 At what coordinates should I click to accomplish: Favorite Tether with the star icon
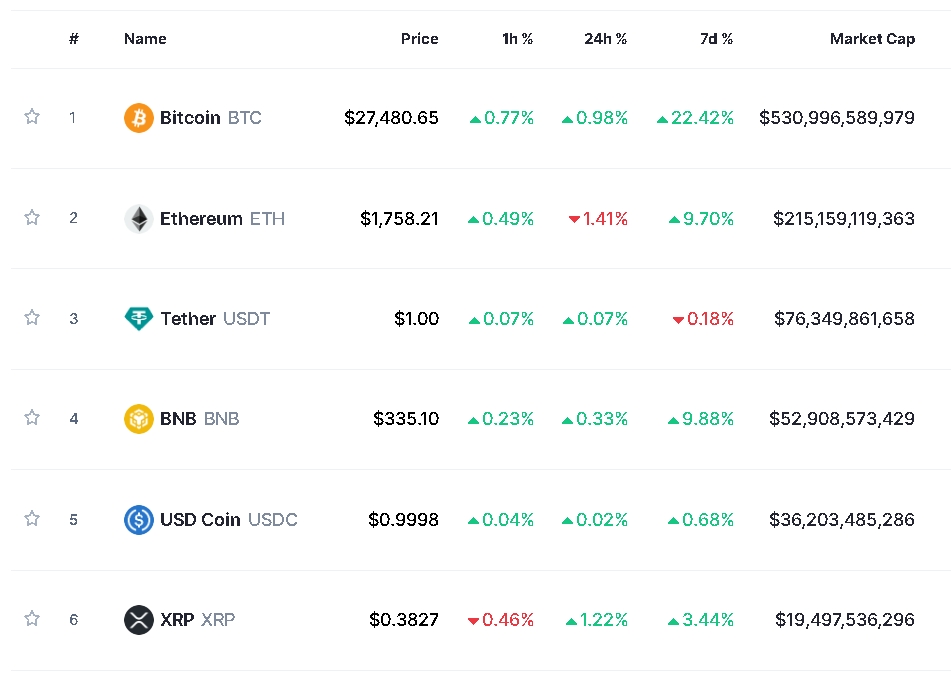coord(32,318)
